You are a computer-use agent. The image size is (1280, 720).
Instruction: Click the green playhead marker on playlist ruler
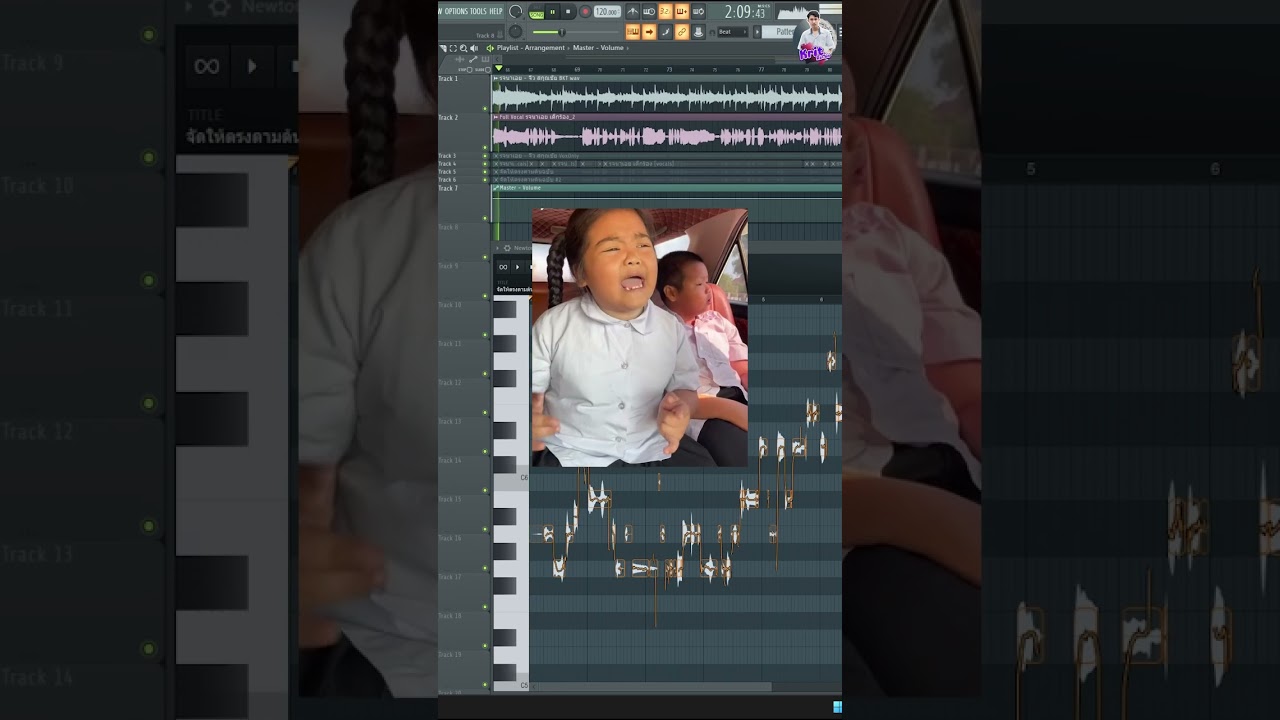pyautogui.click(x=498, y=68)
